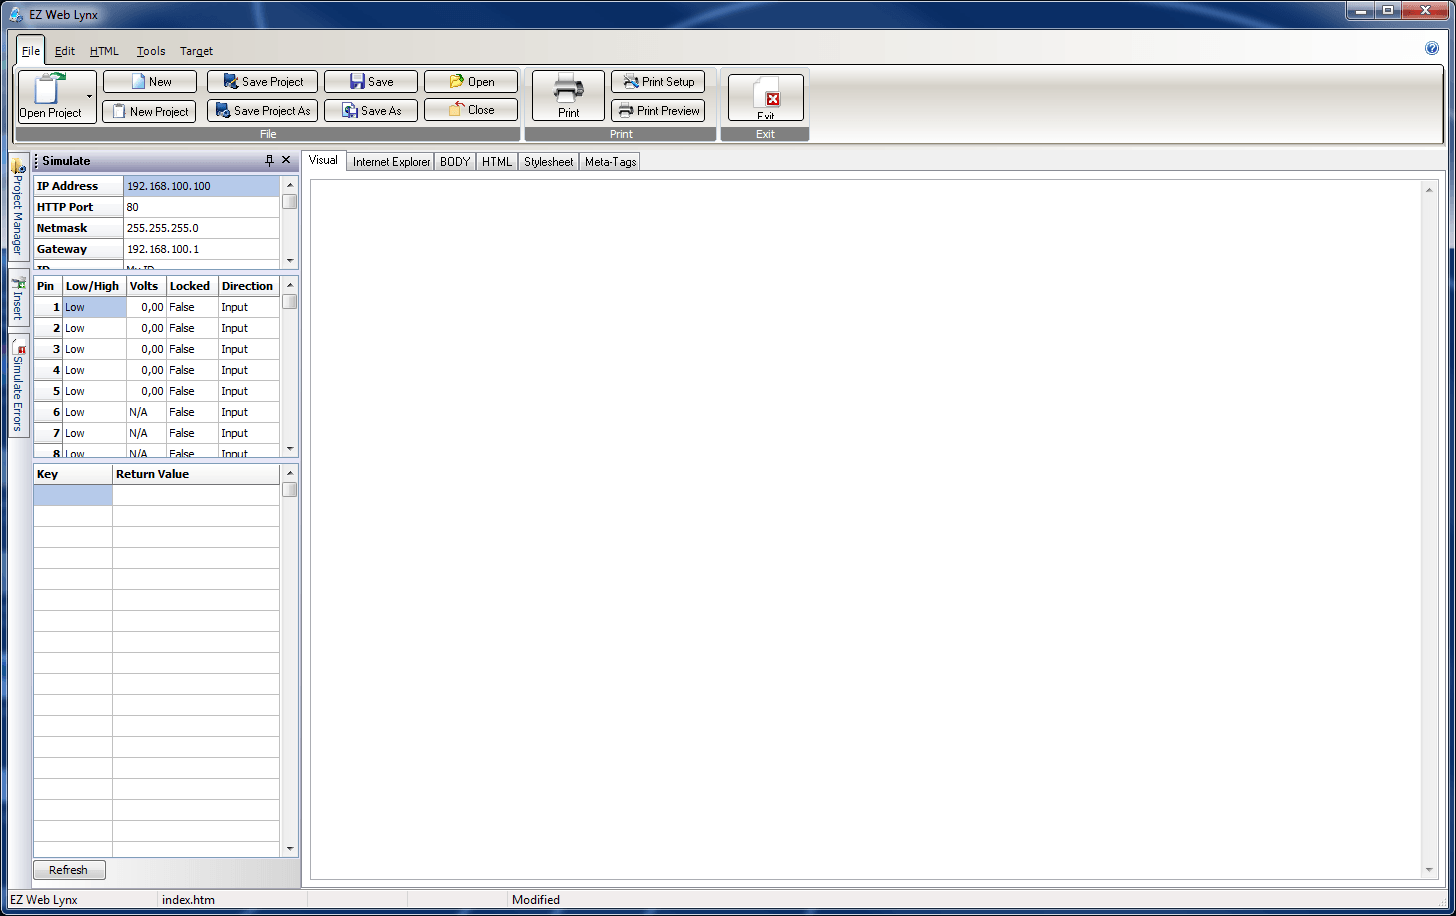Expand the Insert side panel tab
The height and width of the screenshot is (916, 1456).
click(18, 300)
